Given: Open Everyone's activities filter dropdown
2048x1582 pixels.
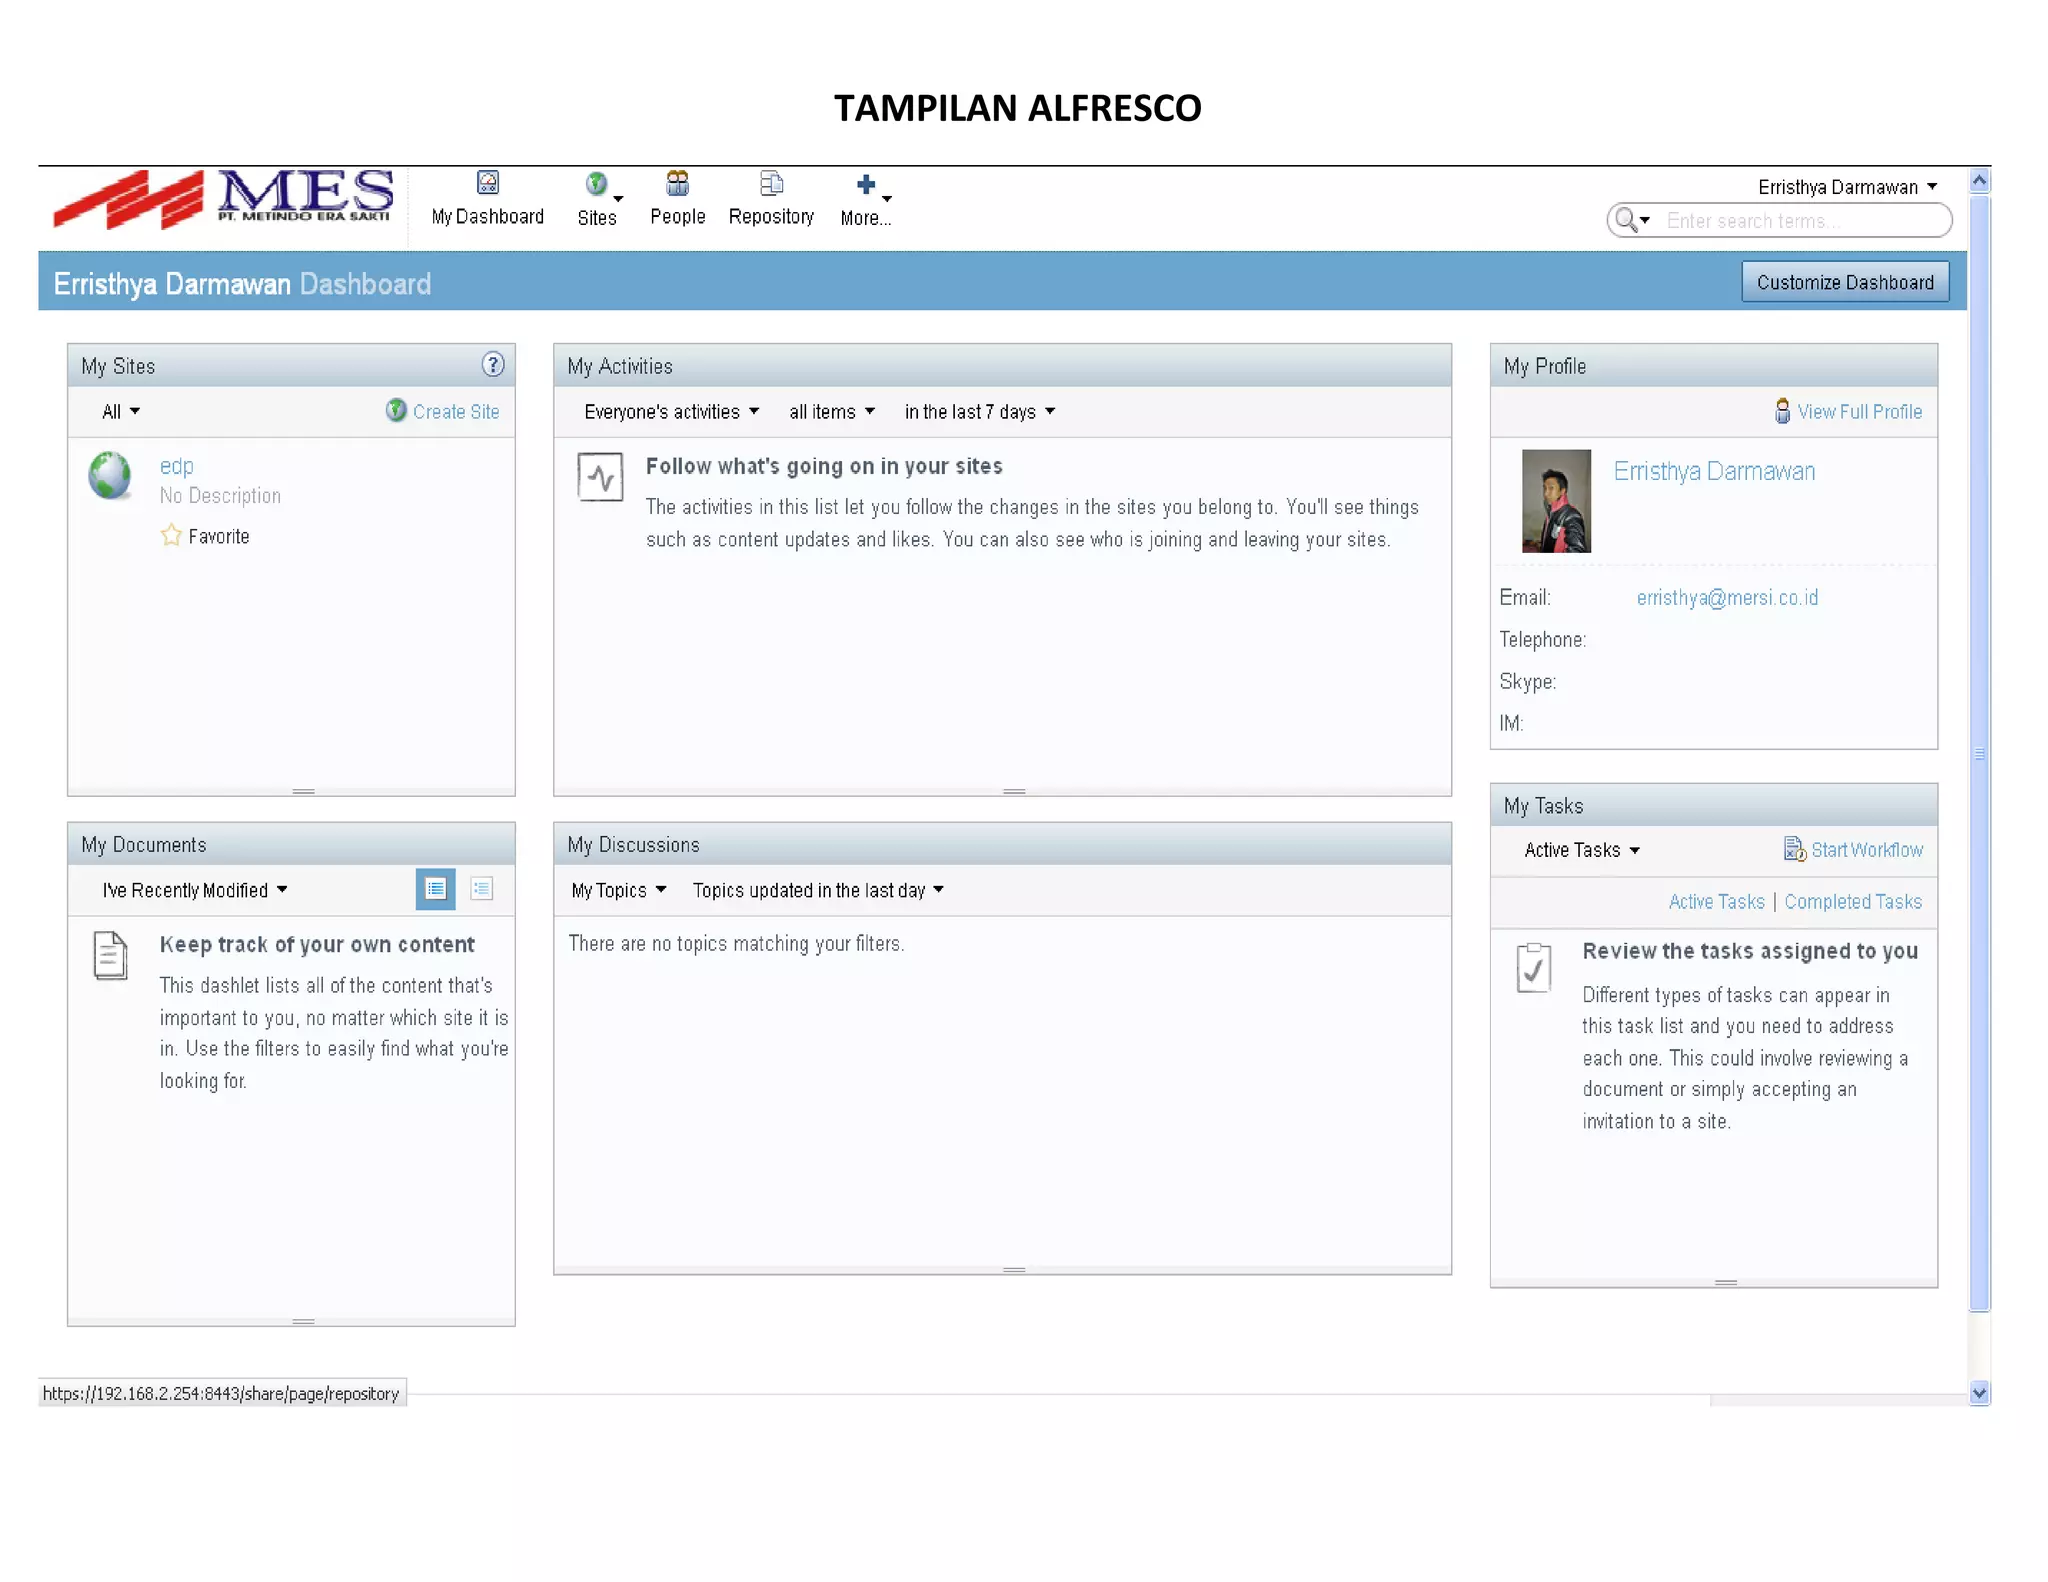Looking at the screenshot, I should click(x=671, y=411).
